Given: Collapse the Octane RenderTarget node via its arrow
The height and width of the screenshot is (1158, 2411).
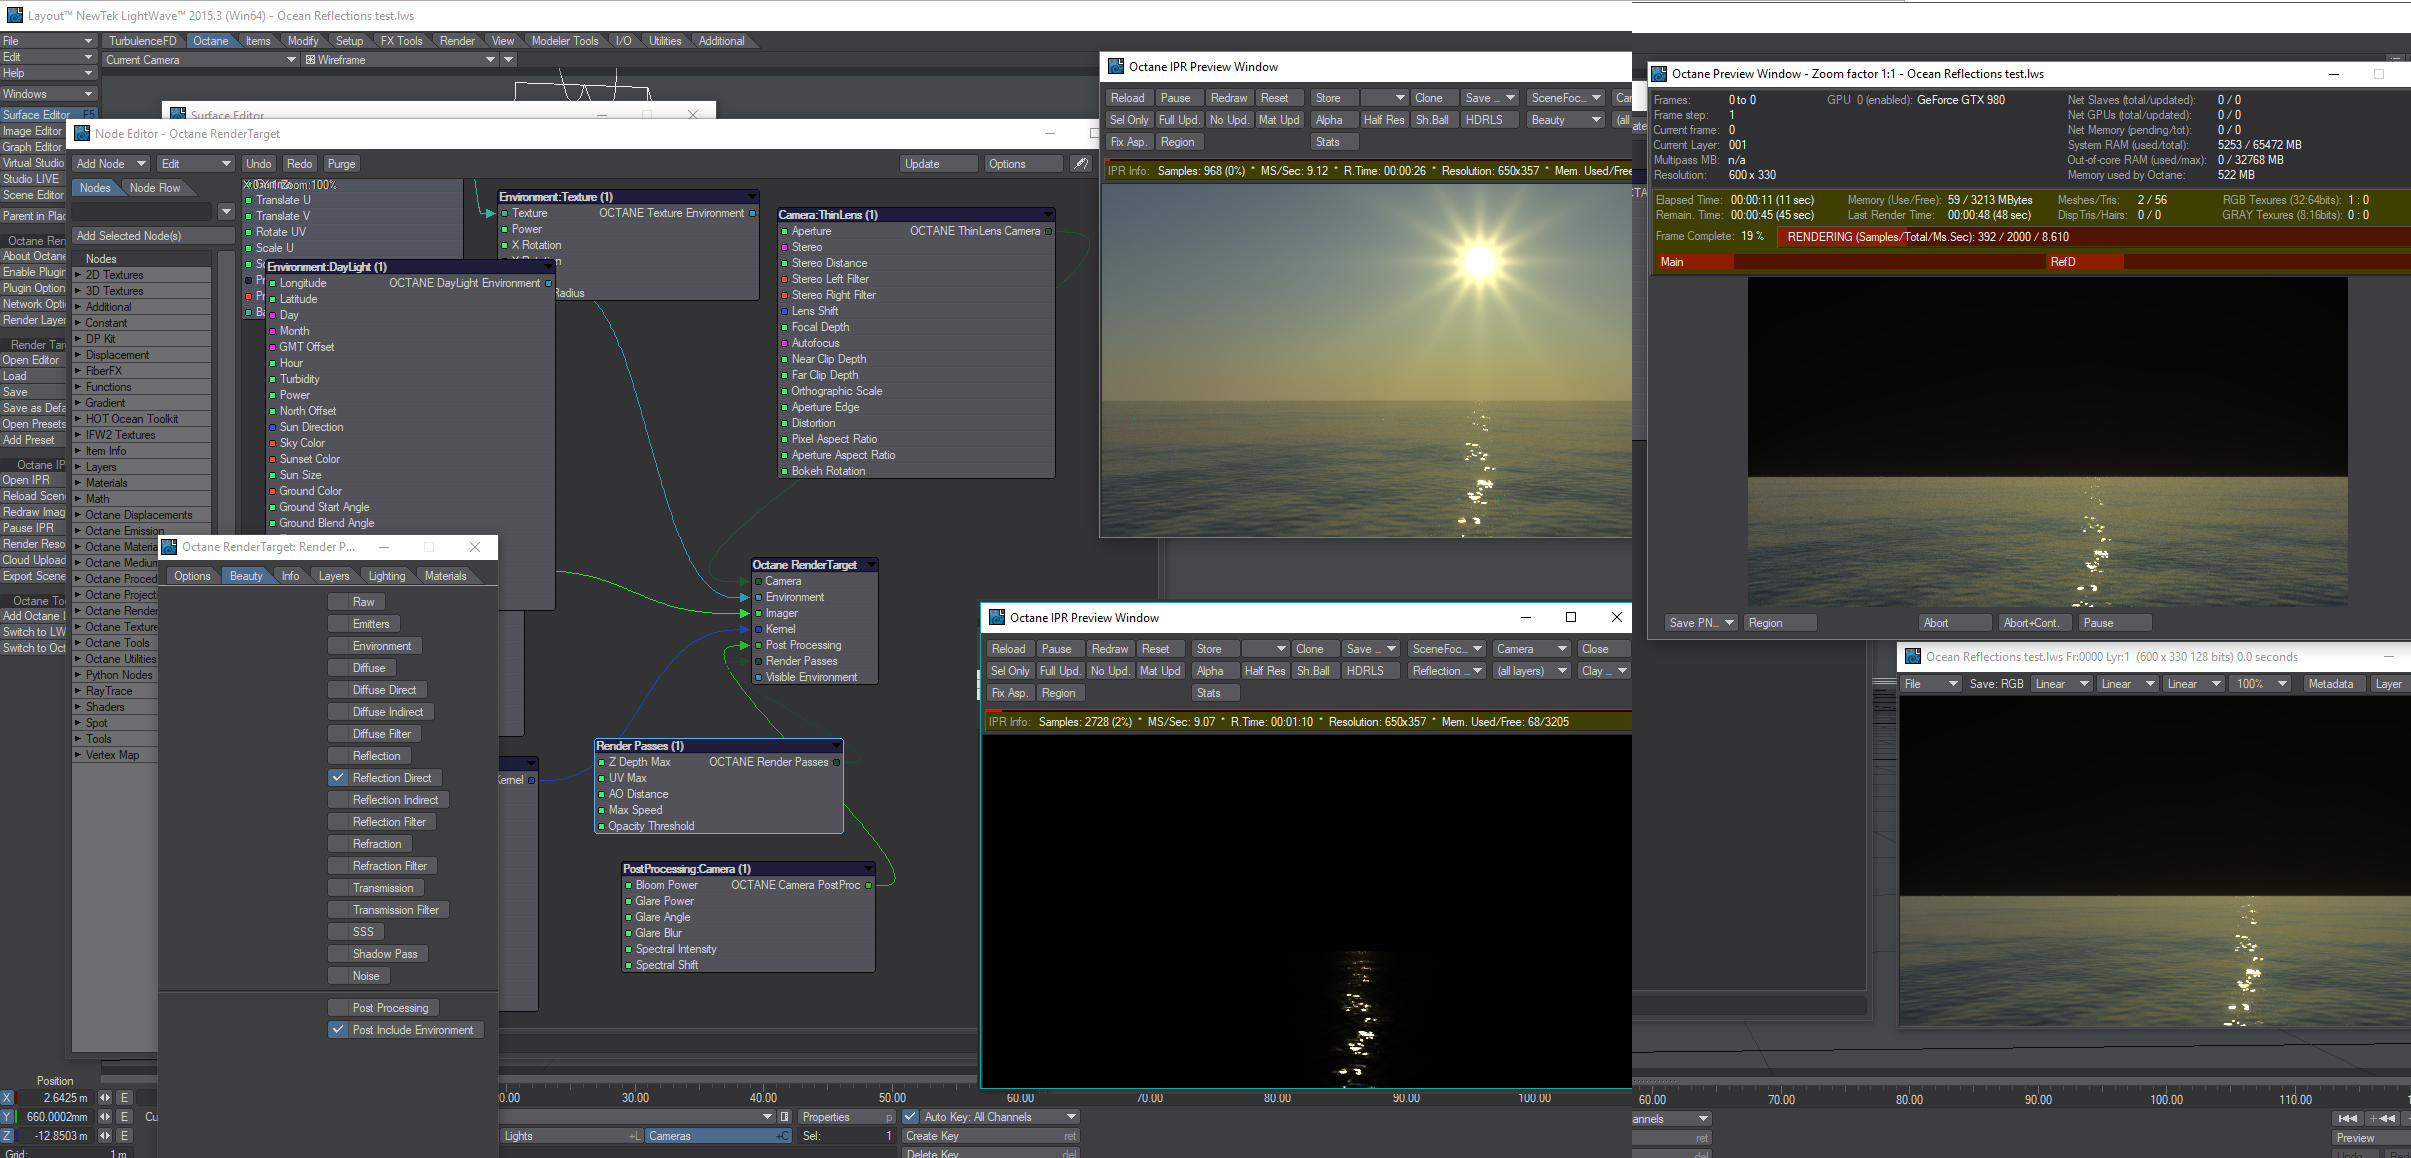Looking at the screenshot, I should click(871, 565).
